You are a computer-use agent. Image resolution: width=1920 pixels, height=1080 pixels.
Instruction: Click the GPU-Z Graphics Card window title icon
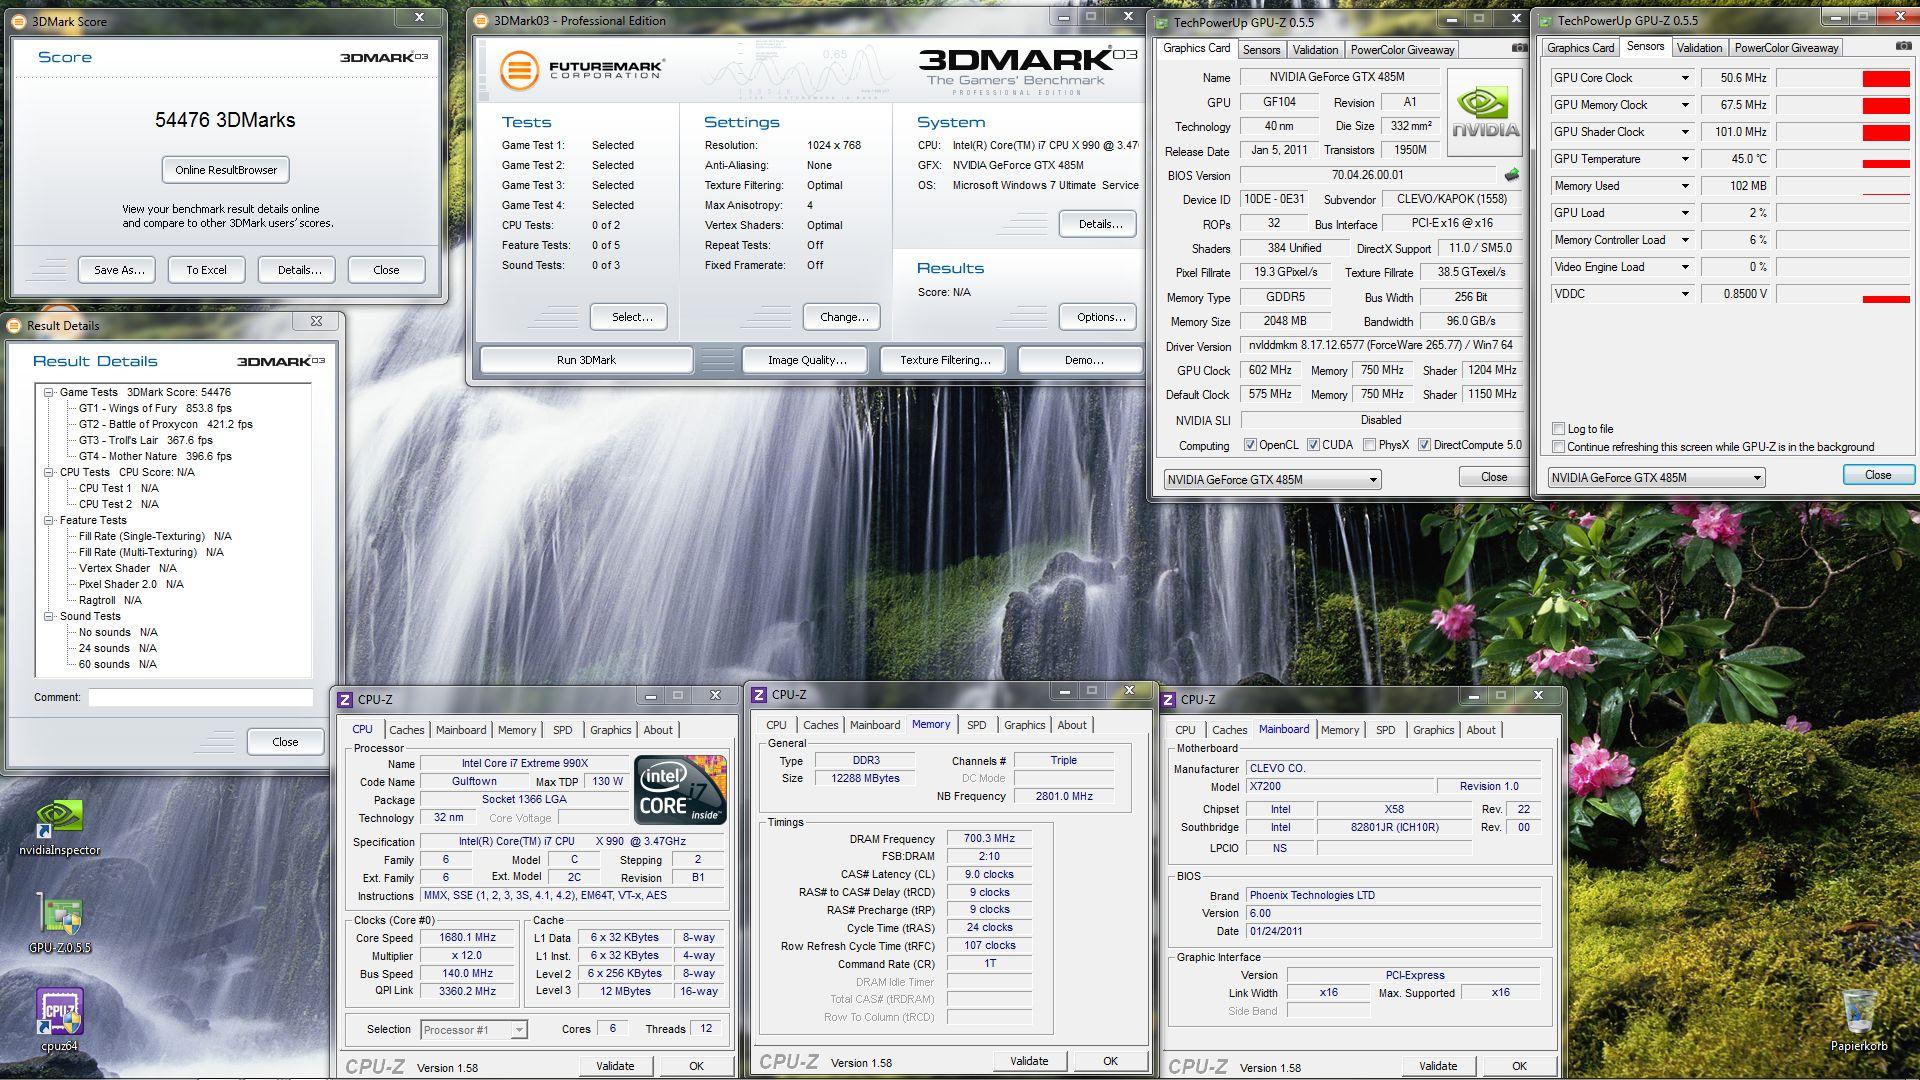[1162, 22]
